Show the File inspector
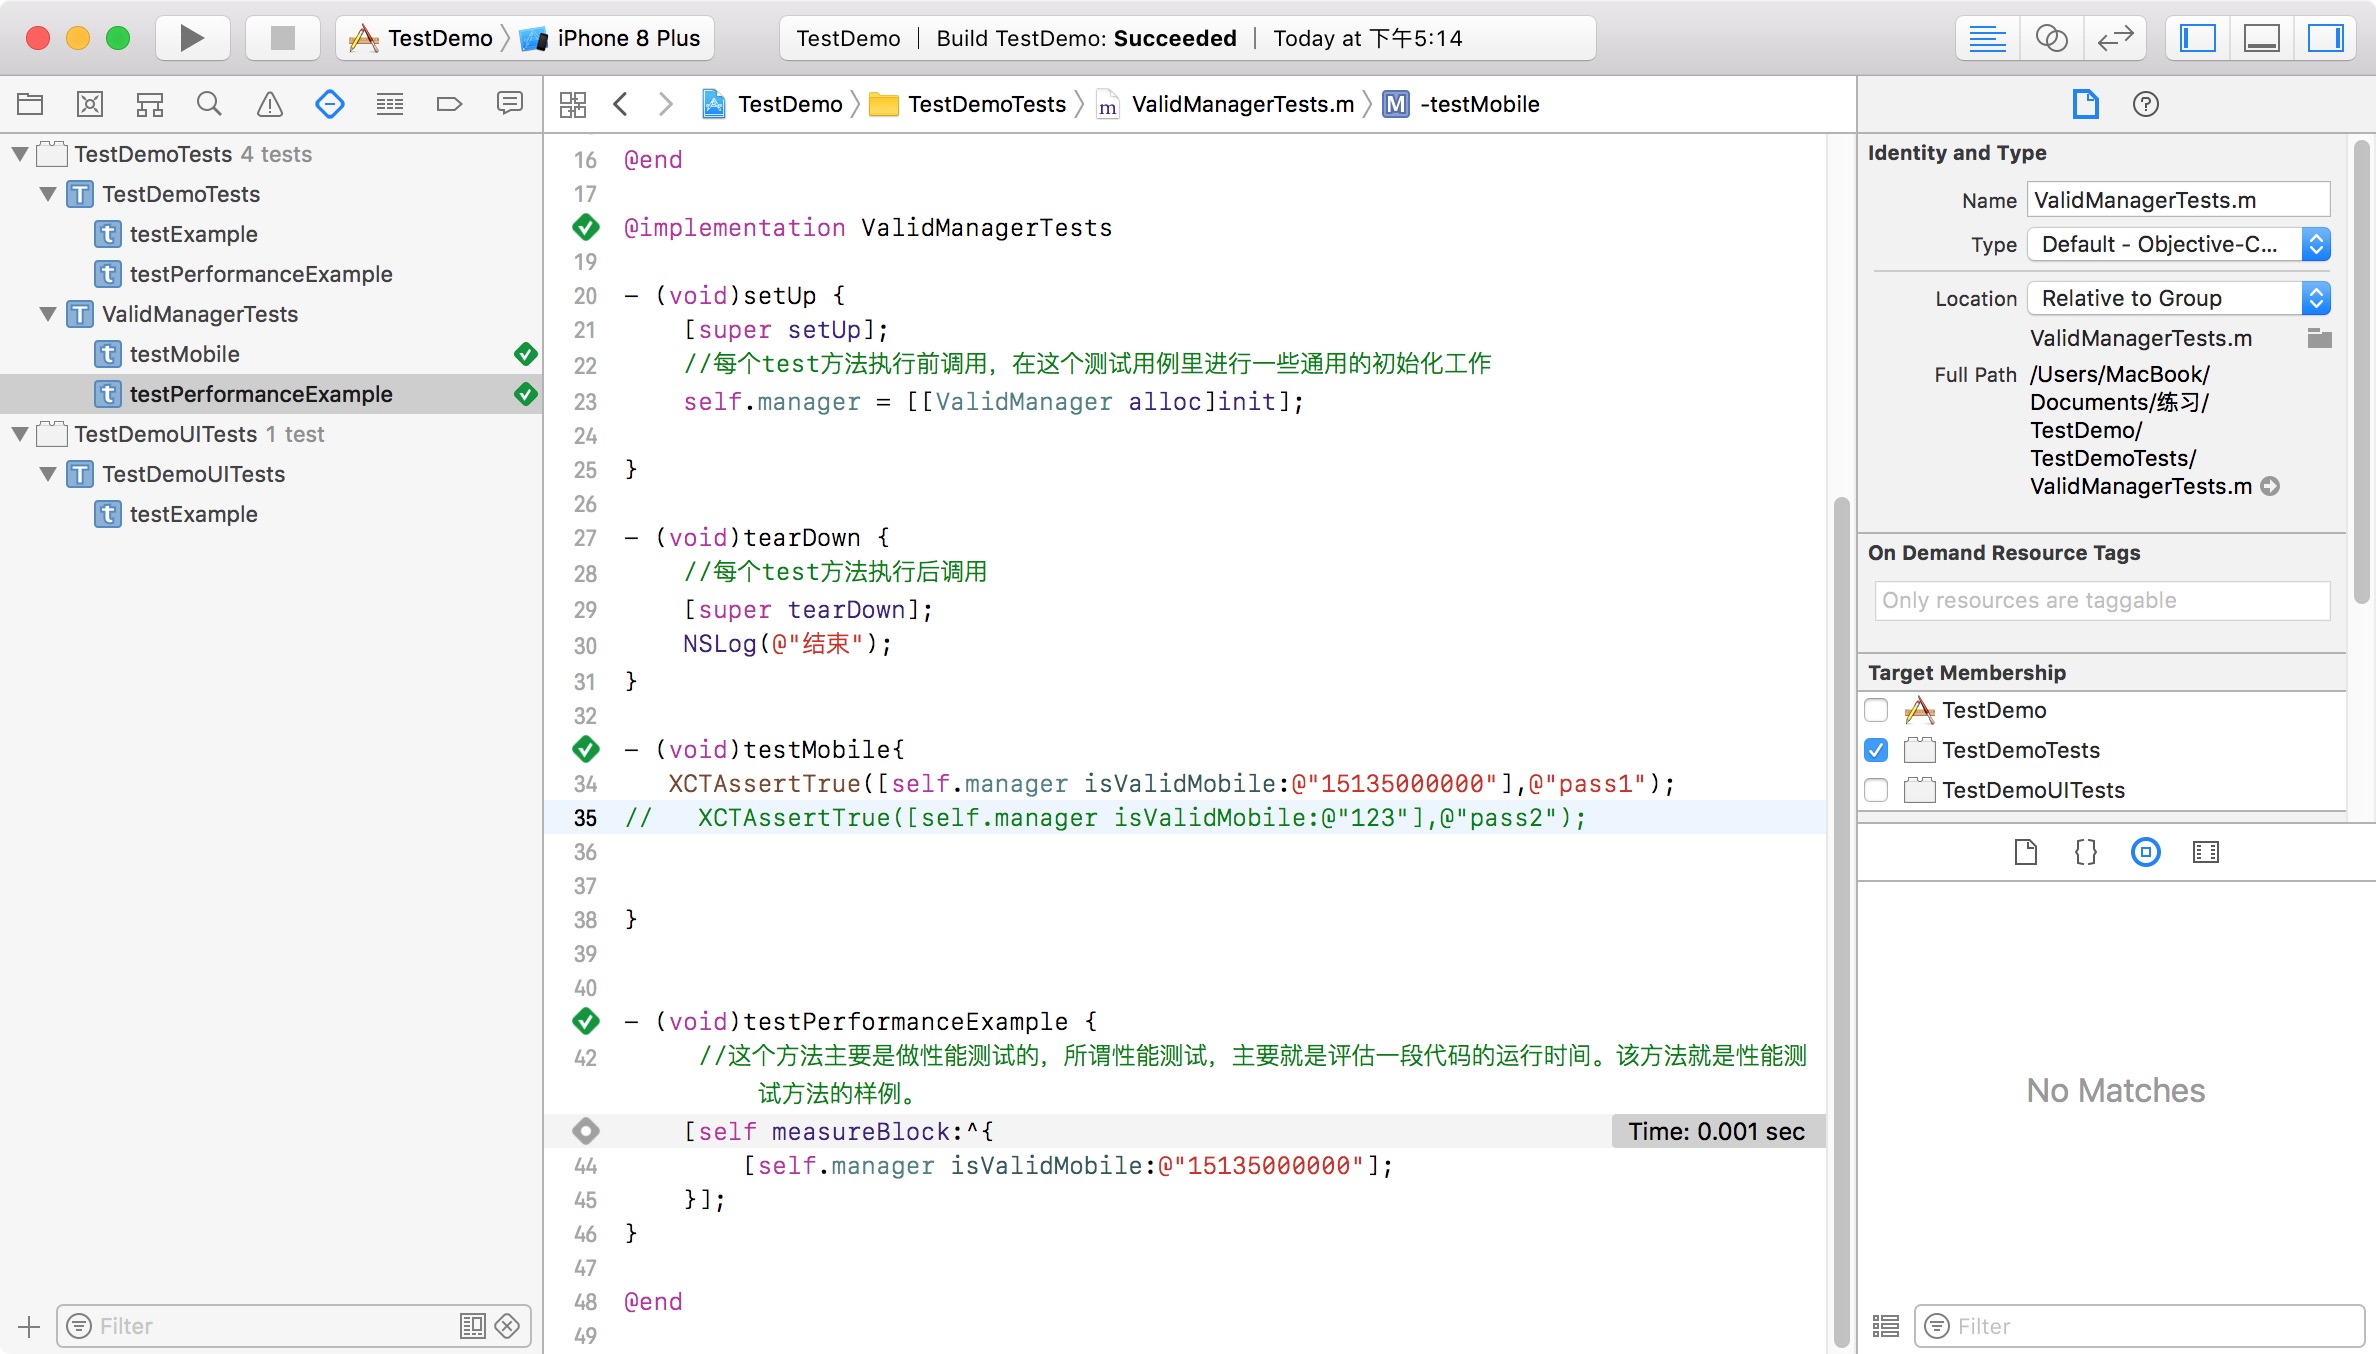2376x1354 pixels. (x=2086, y=104)
